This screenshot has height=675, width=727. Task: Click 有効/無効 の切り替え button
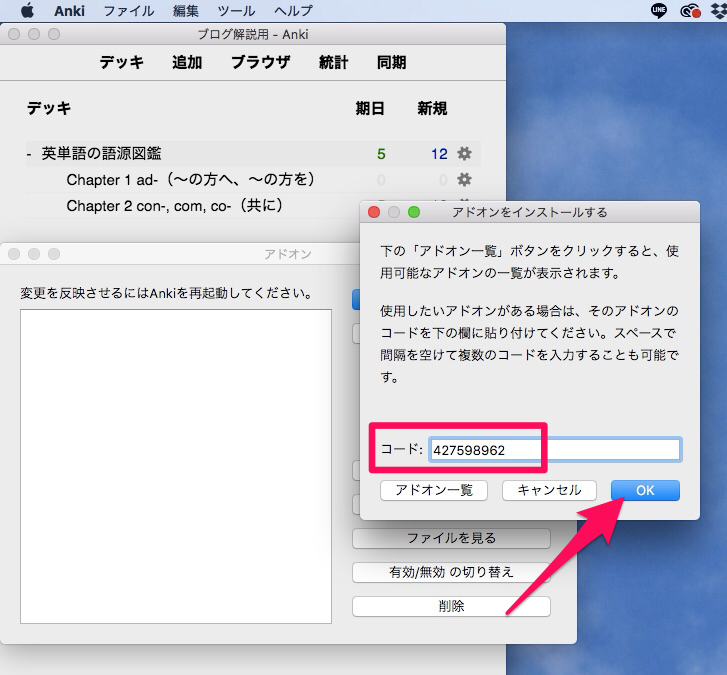[x=451, y=573]
